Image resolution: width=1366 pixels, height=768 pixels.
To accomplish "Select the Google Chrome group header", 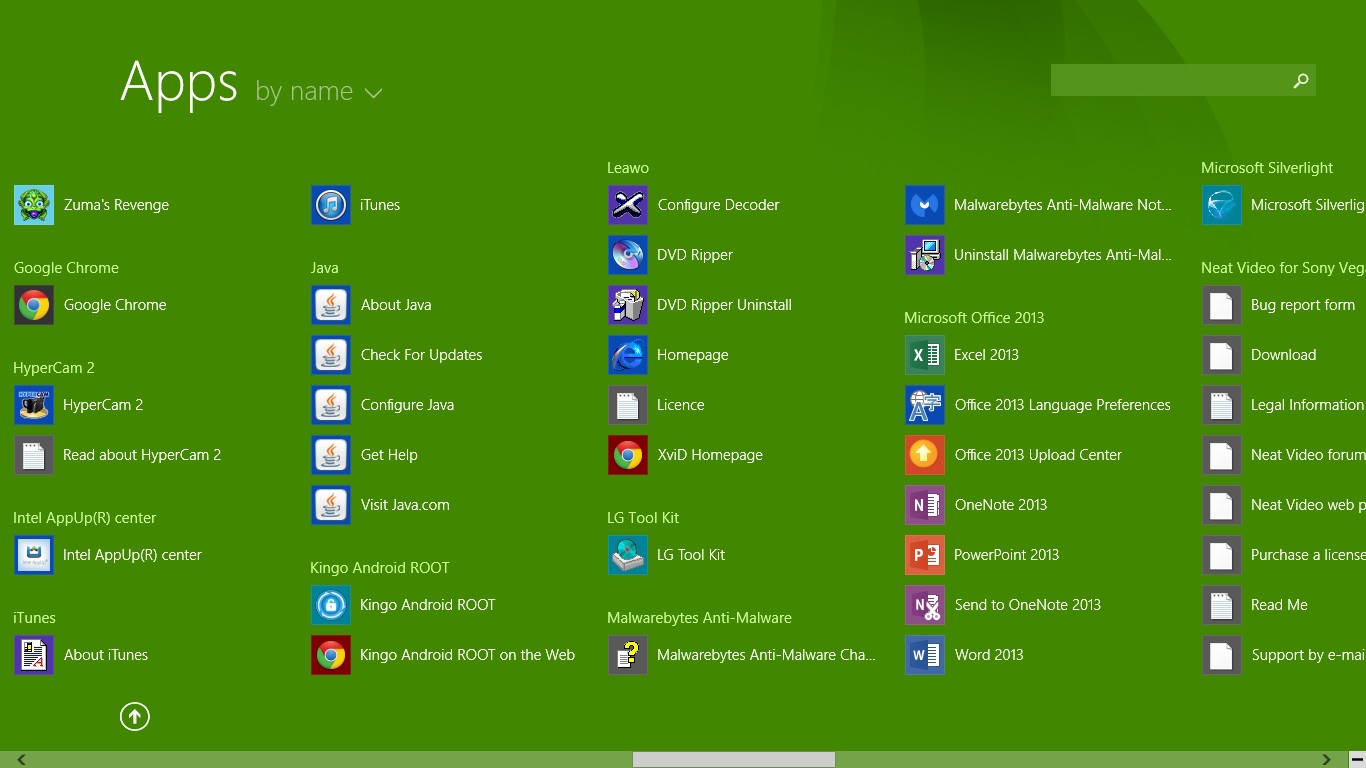I will (66, 268).
